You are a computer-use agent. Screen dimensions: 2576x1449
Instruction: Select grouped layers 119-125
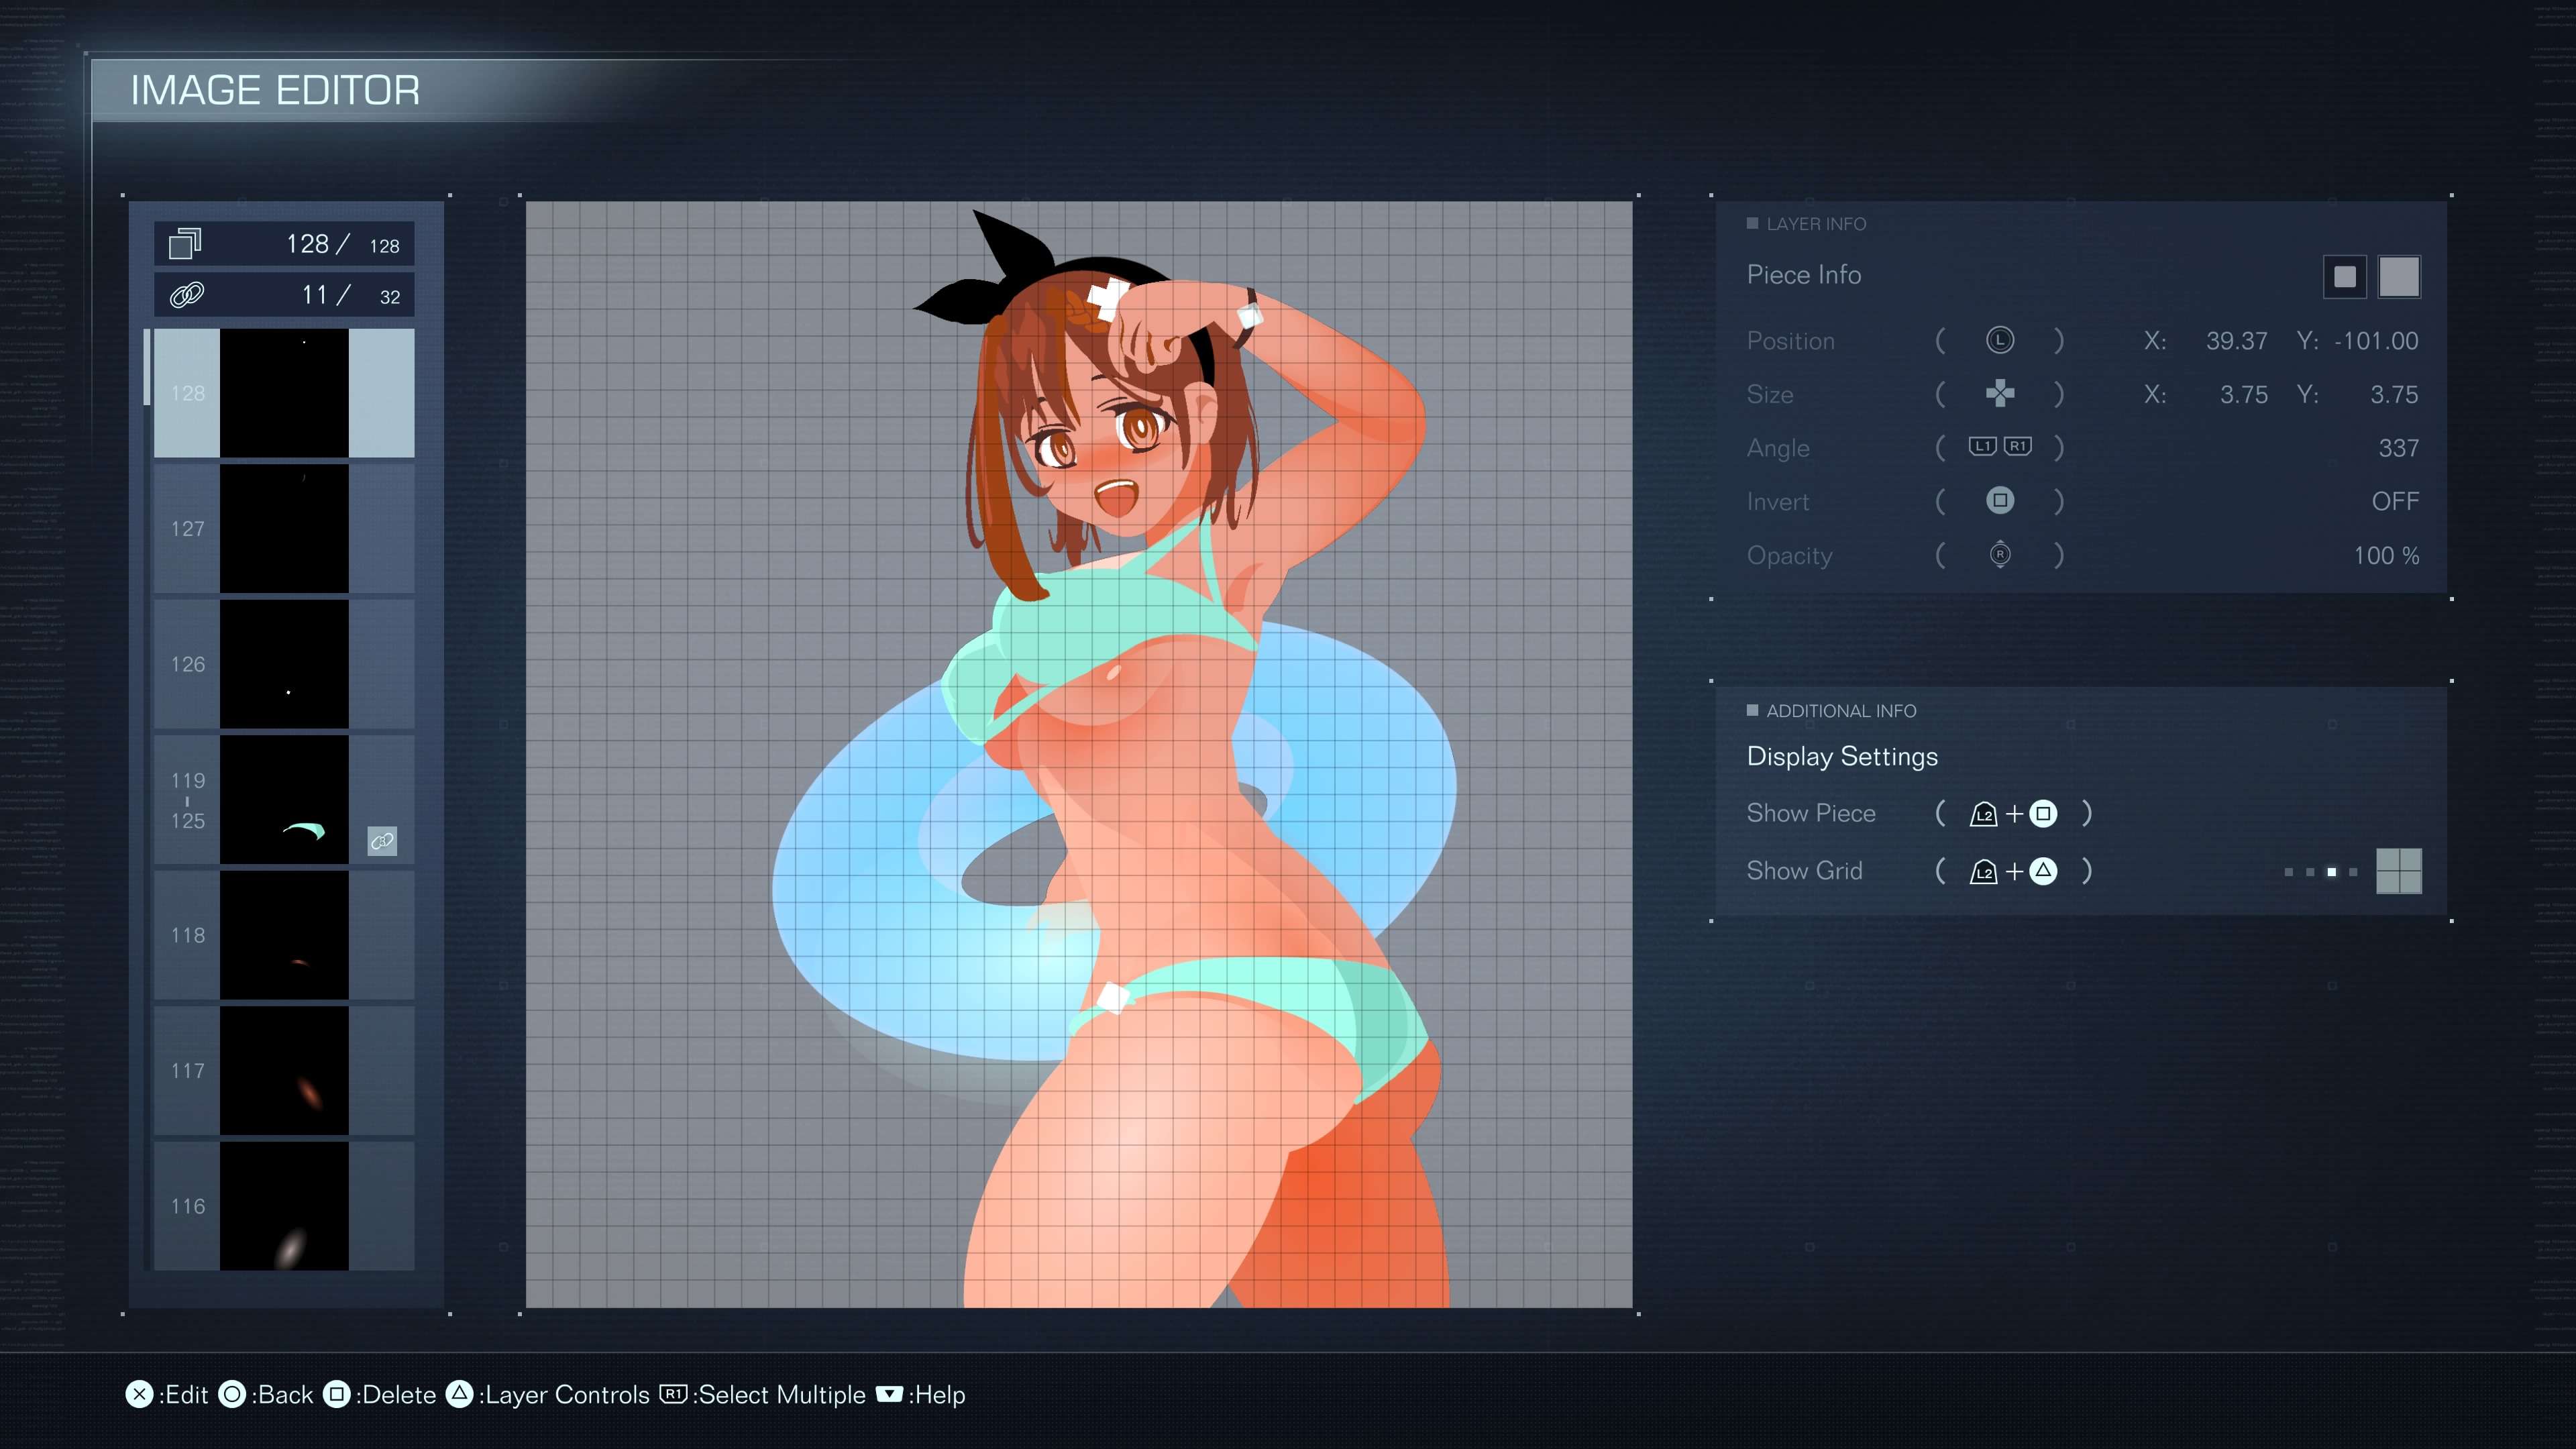(284, 800)
